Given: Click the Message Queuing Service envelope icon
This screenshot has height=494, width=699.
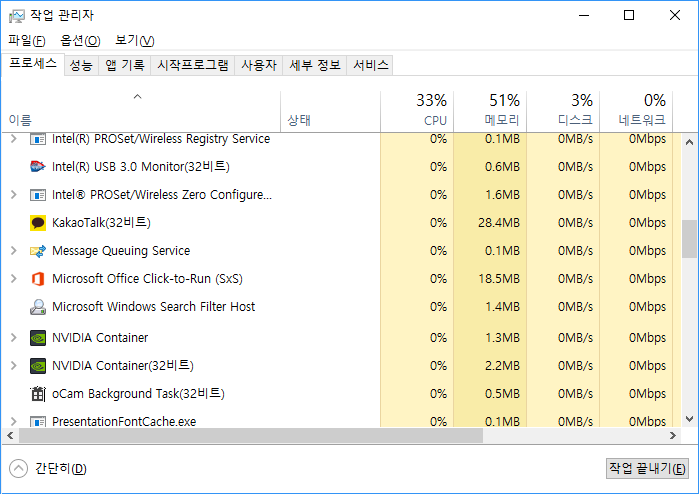Looking at the screenshot, I should 37,251.
